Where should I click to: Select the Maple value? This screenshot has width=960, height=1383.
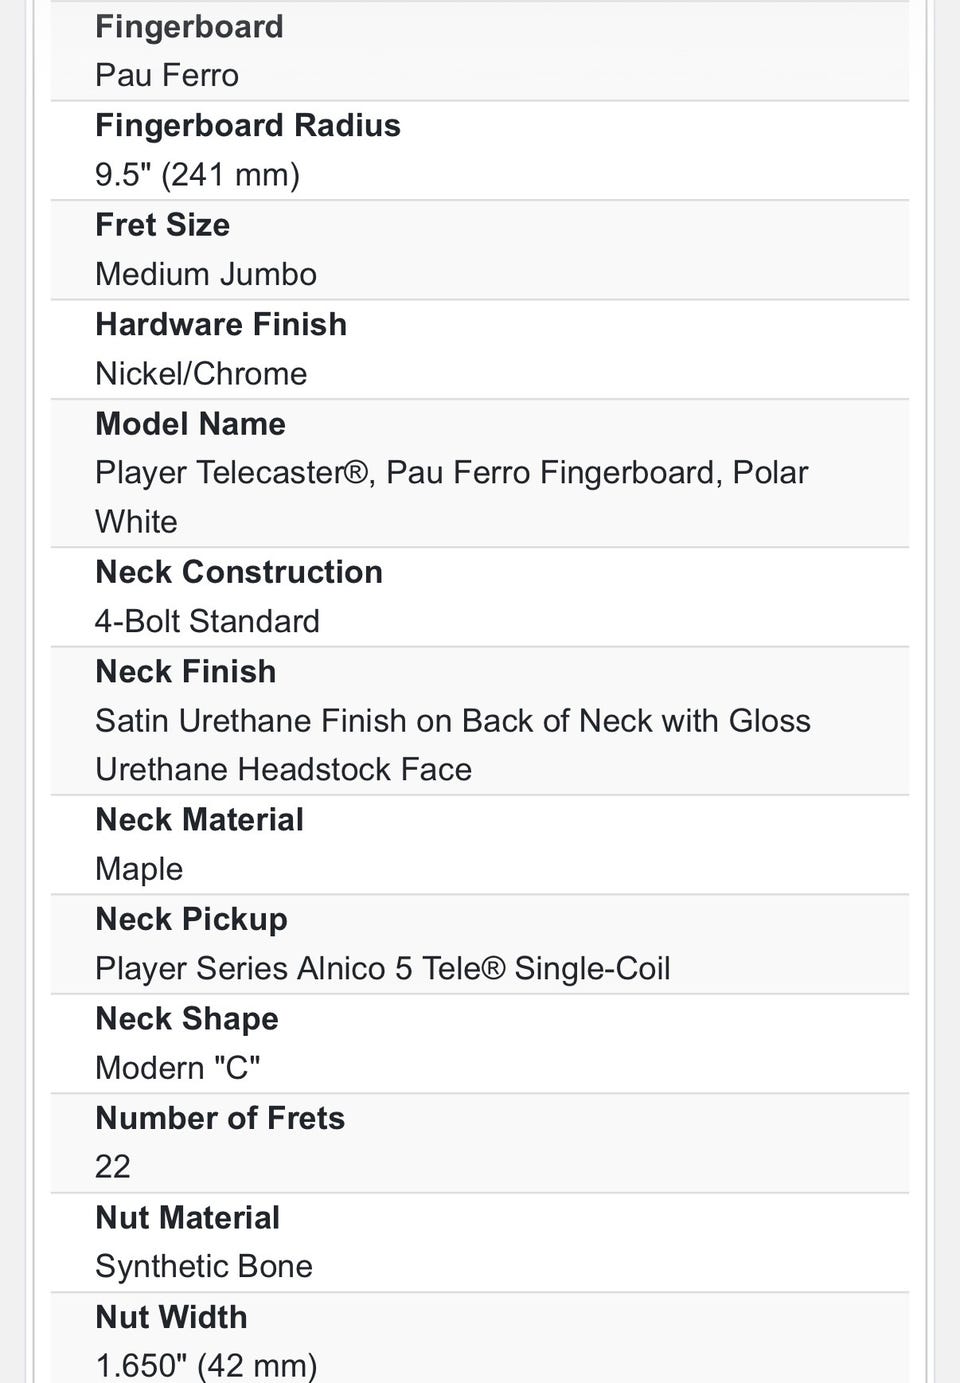click(x=139, y=869)
